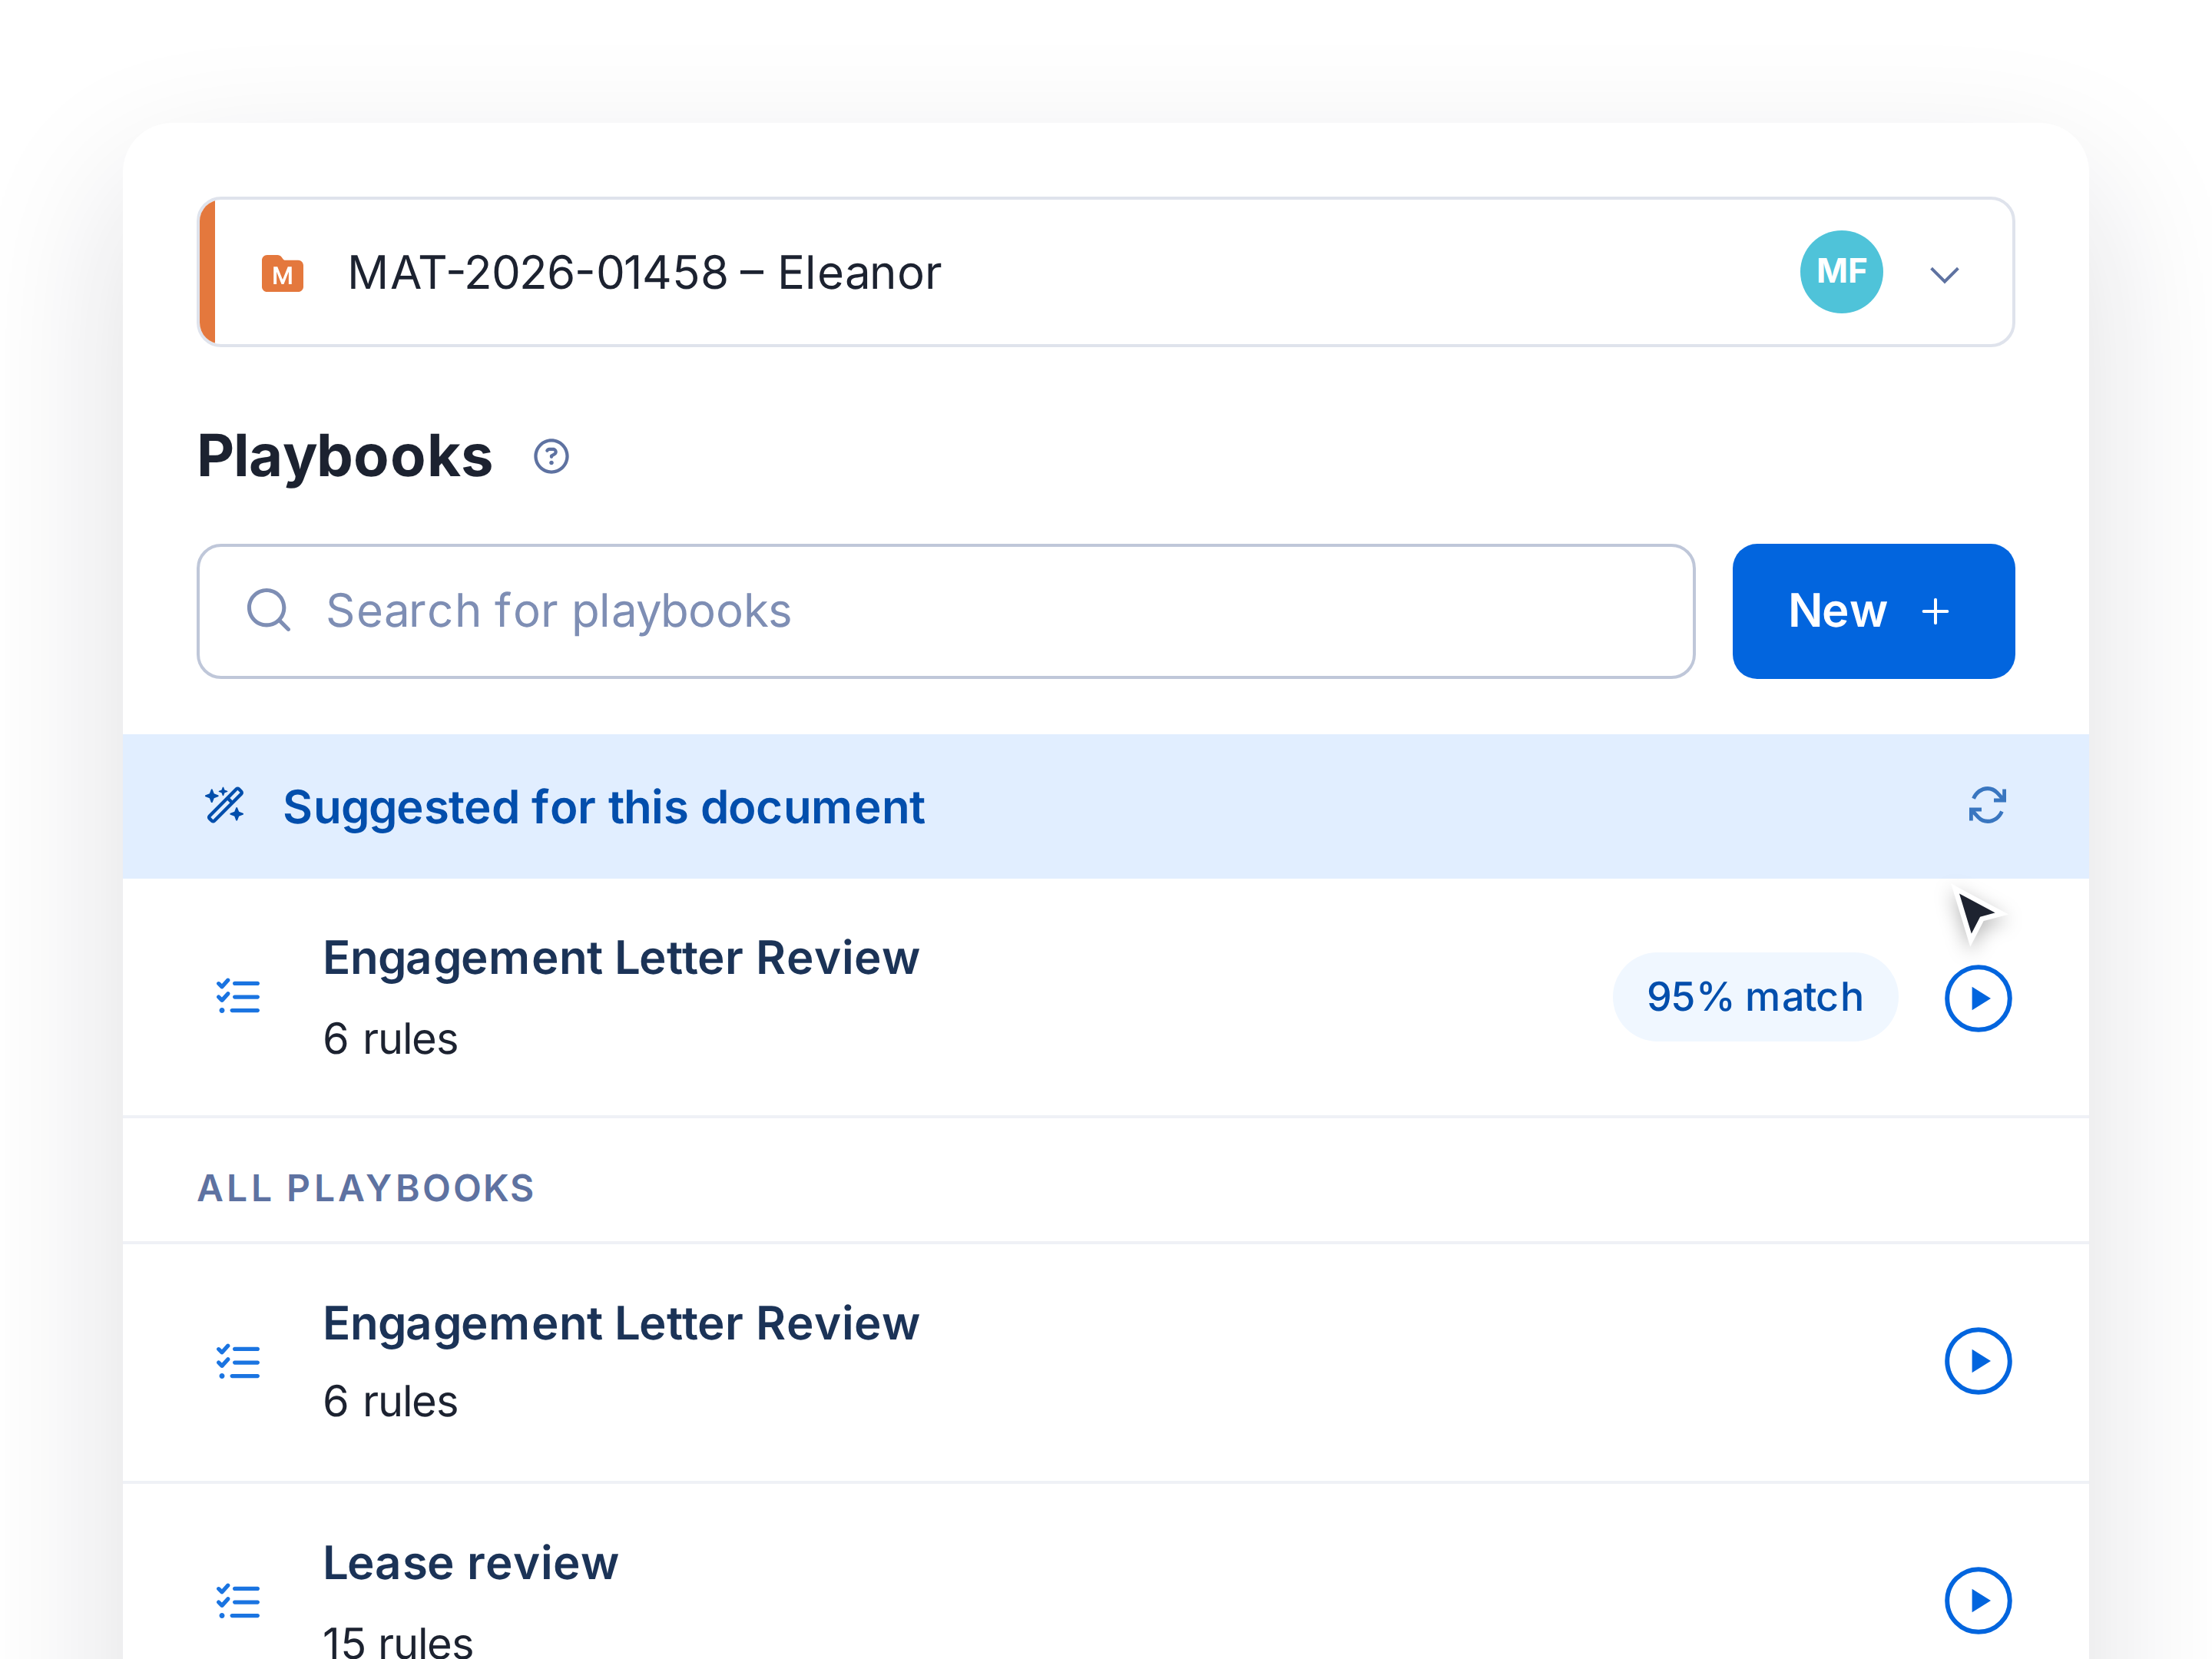2212x1659 pixels.
Task: Click the orange matter folder icon
Action: click(282, 273)
